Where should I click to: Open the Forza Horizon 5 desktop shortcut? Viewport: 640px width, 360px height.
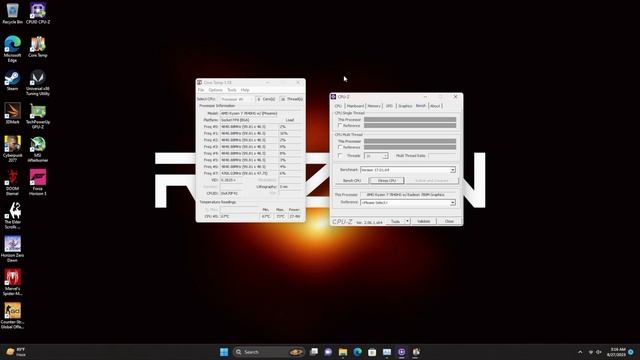click(x=38, y=182)
